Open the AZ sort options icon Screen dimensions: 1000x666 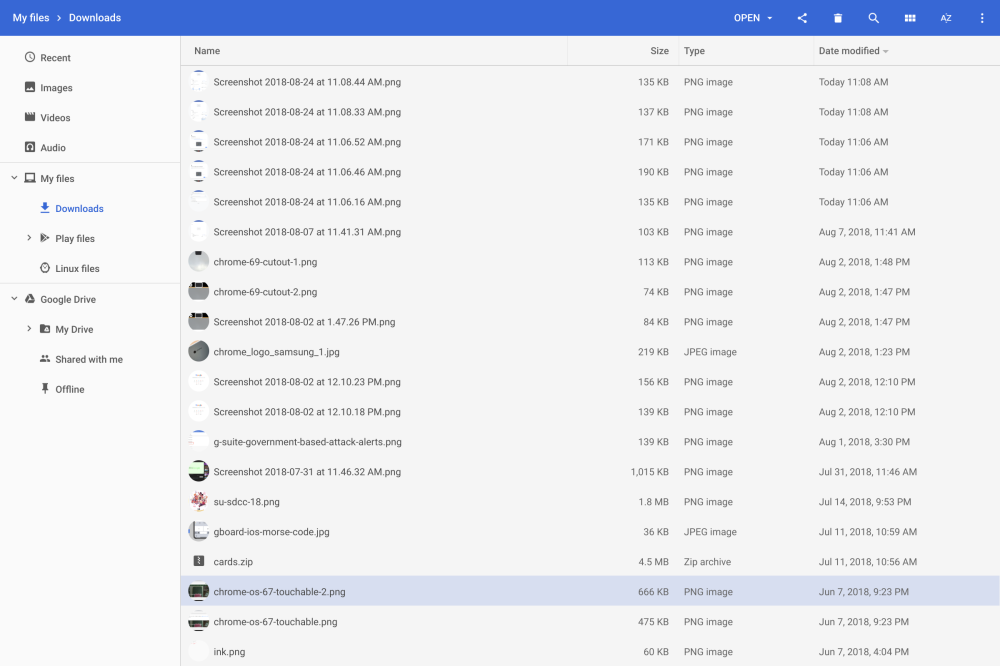[946, 18]
